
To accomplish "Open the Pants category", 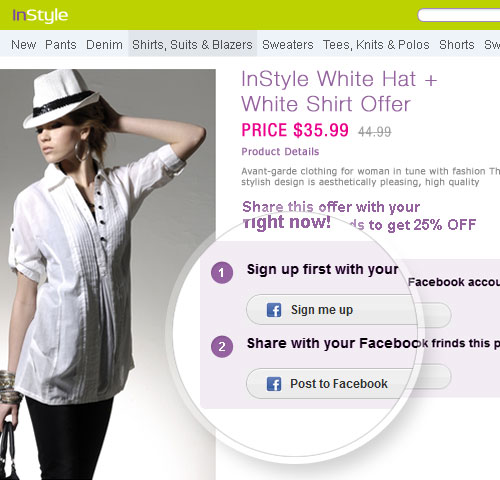I will pos(61,45).
